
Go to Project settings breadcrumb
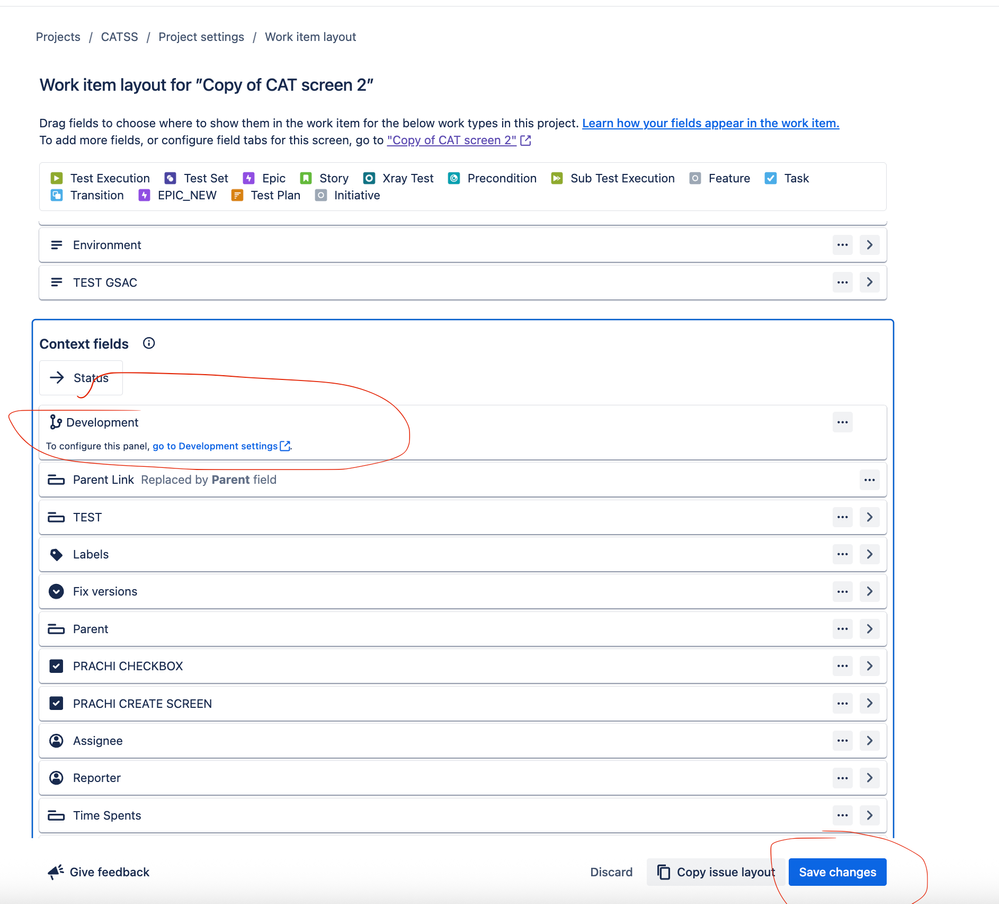[201, 37]
